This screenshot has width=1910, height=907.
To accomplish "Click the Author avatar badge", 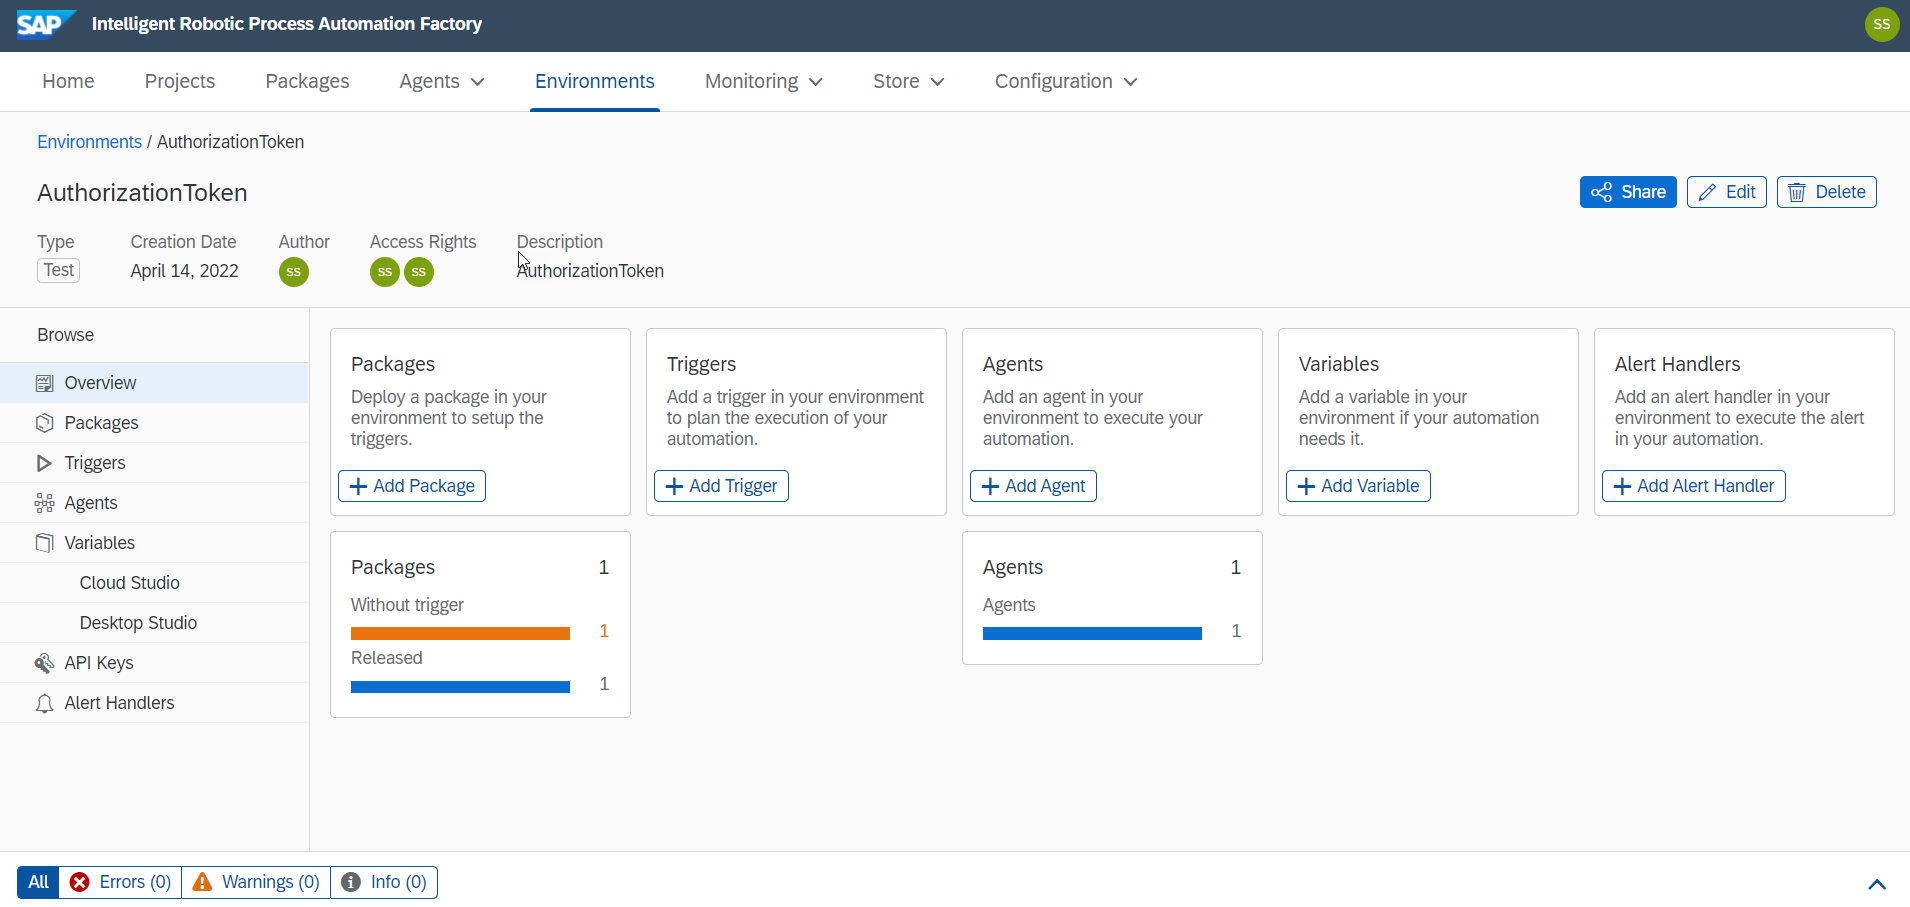I will (x=293, y=272).
